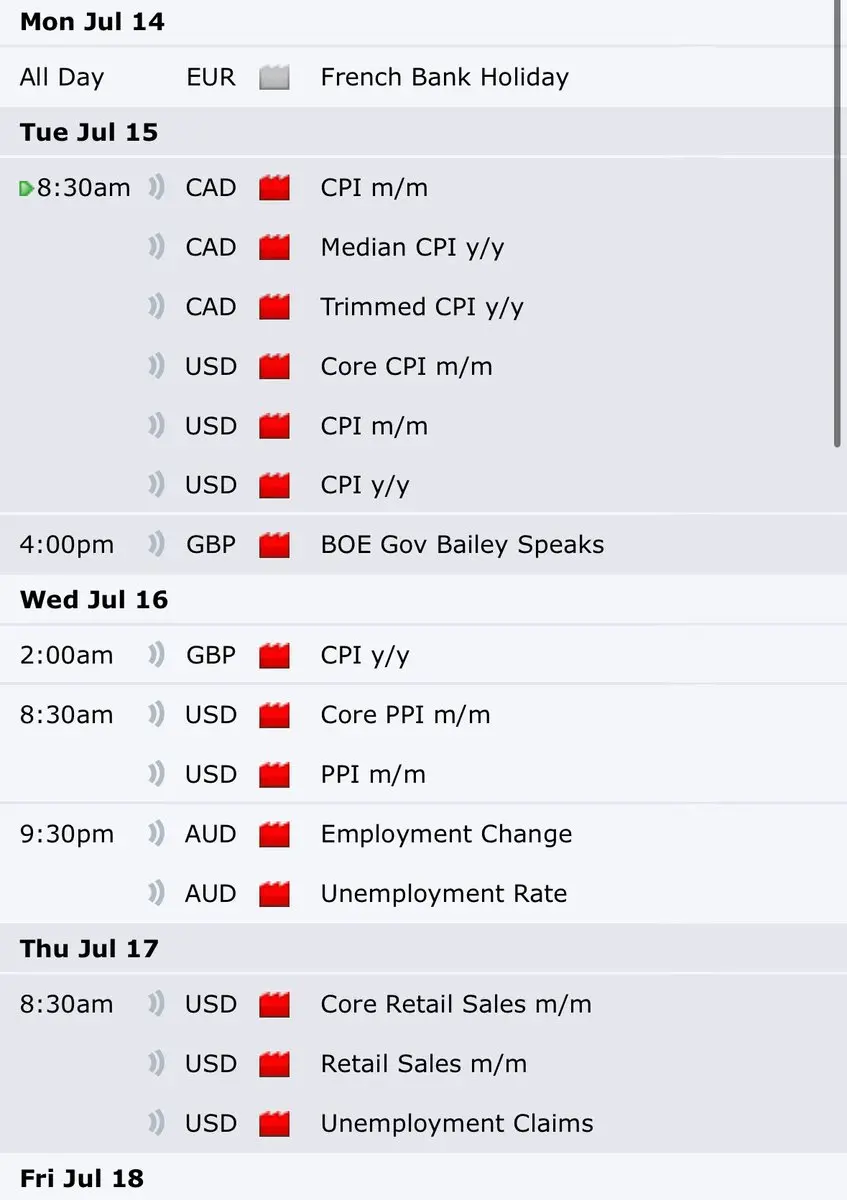847x1200 pixels.
Task: Click the sound icon beside Unemployment Claims
Action: 156,1123
